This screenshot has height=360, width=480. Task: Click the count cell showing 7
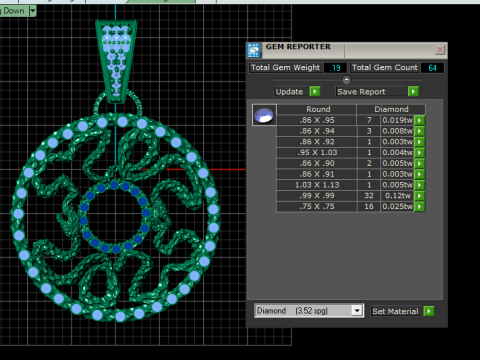[369, 120]
